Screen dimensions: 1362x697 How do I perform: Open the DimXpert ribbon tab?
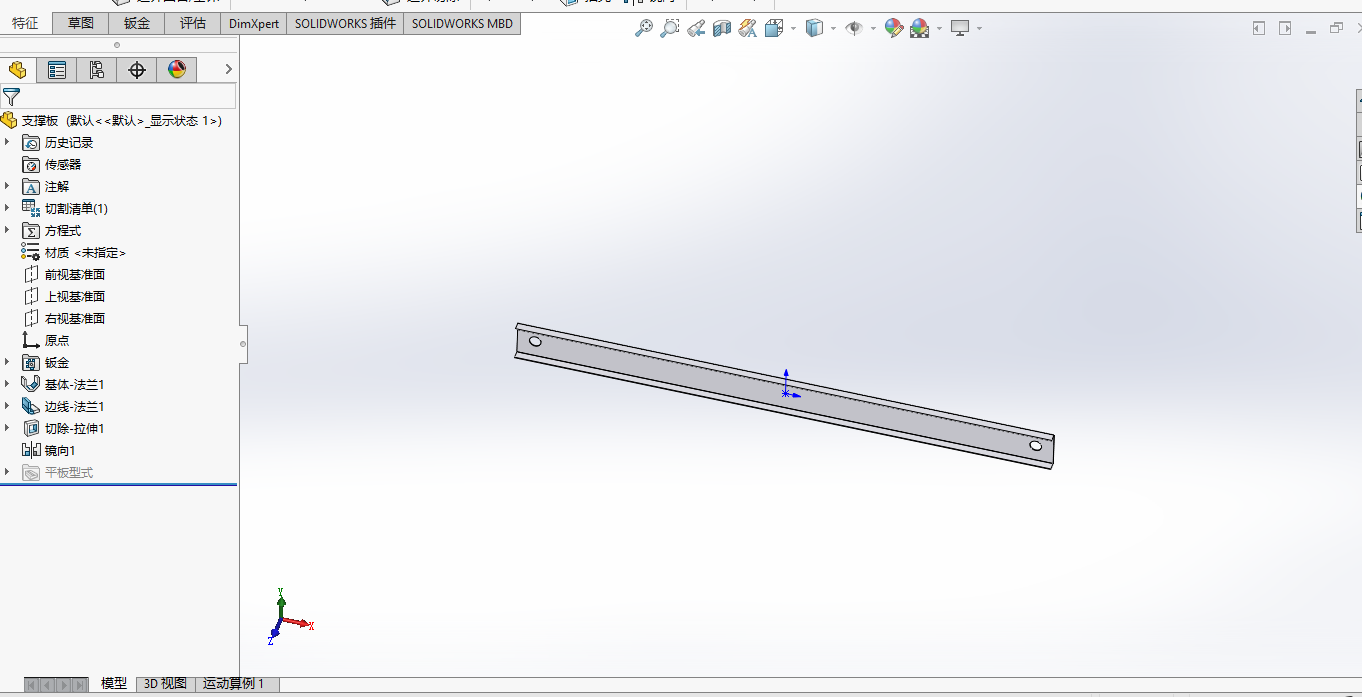pos(254,23)
